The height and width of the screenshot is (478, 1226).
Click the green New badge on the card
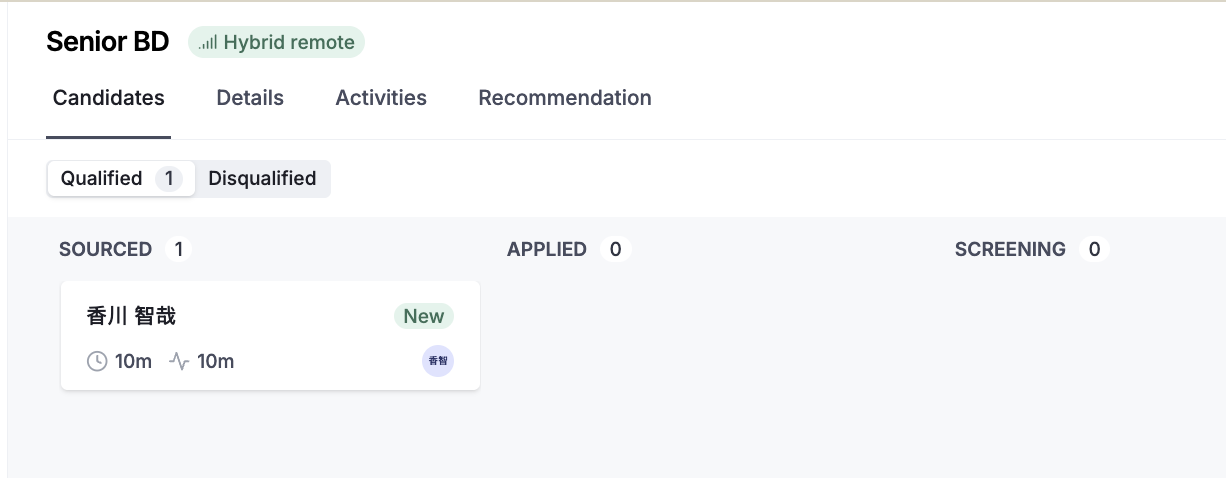[423, 316]
